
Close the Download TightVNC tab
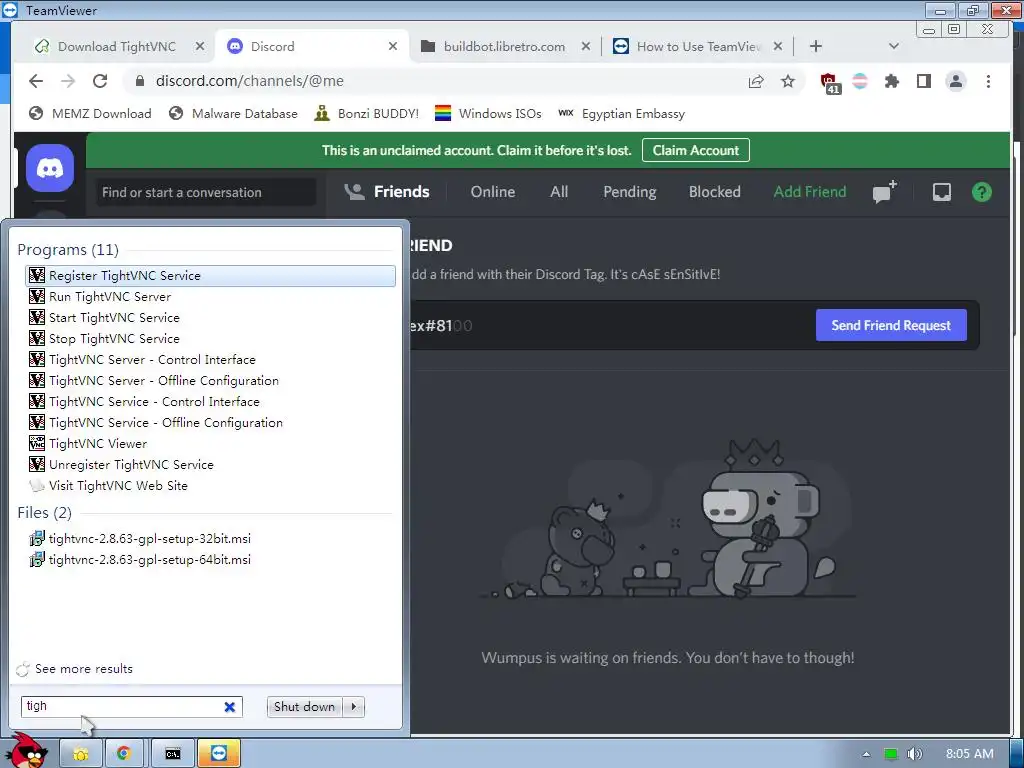tap(200, 46)
